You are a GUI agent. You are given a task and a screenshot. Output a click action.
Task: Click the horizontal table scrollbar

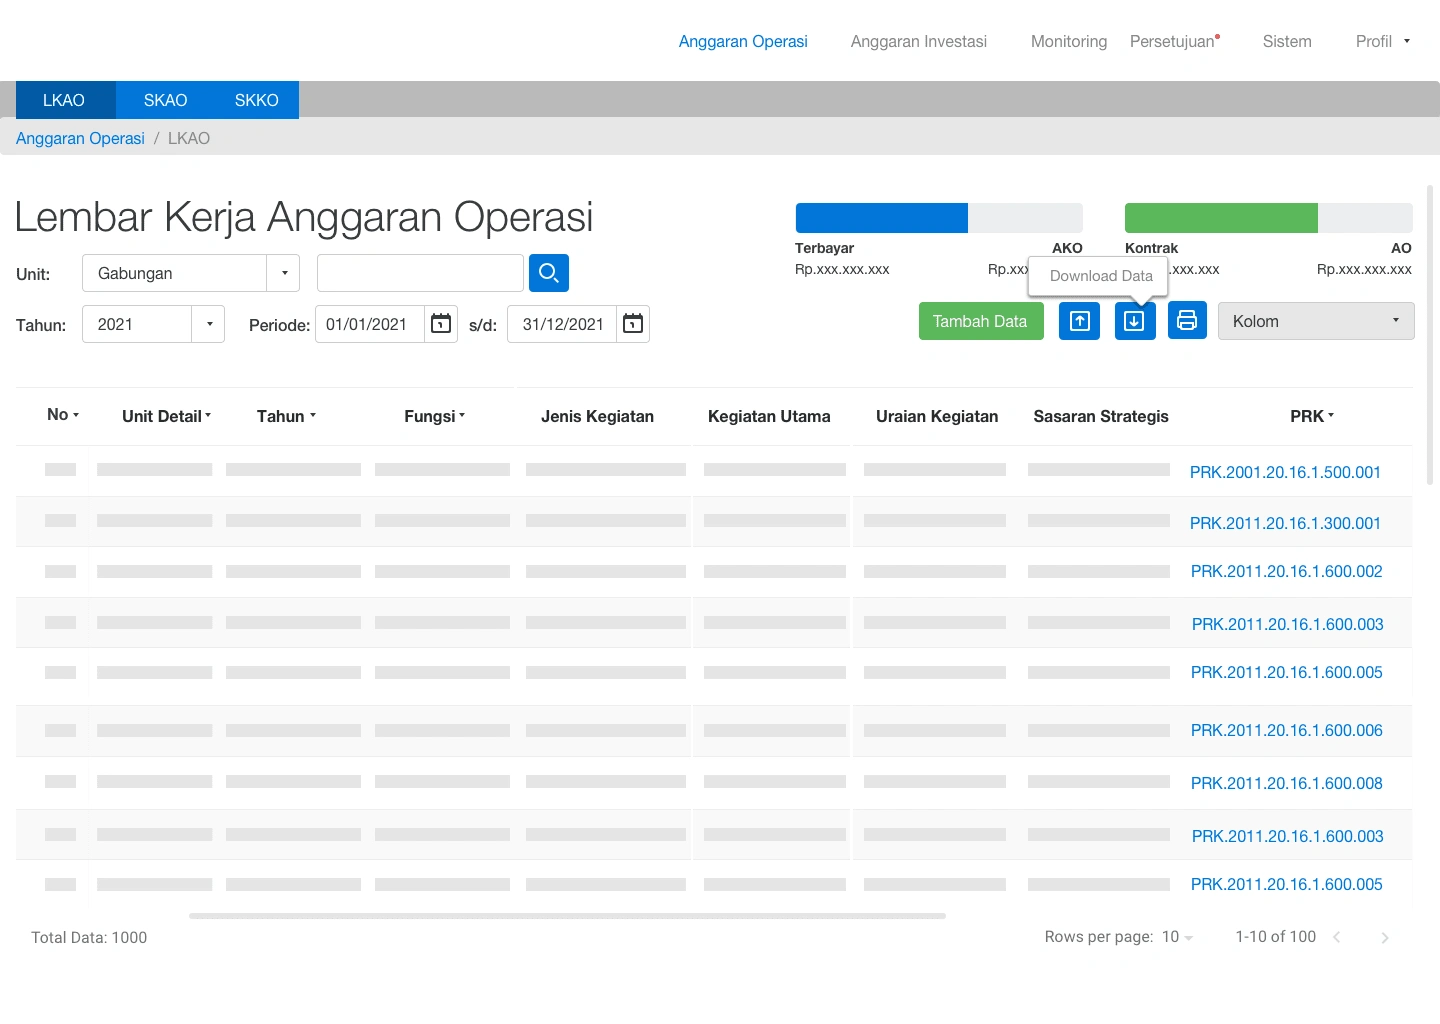tap(567, 915)
